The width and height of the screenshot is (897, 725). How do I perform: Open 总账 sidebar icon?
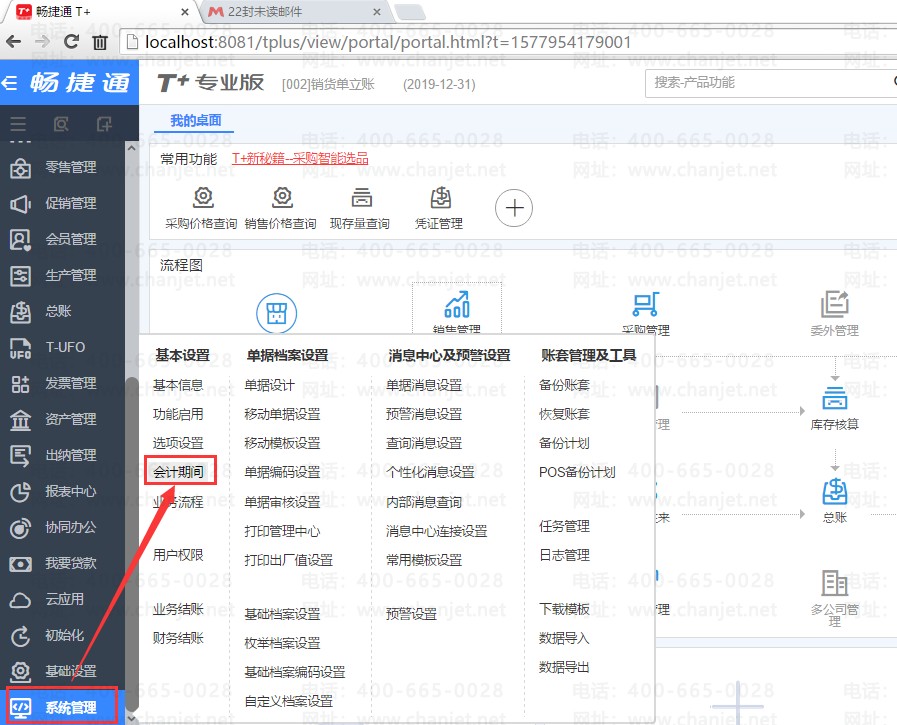coord(20,312)
